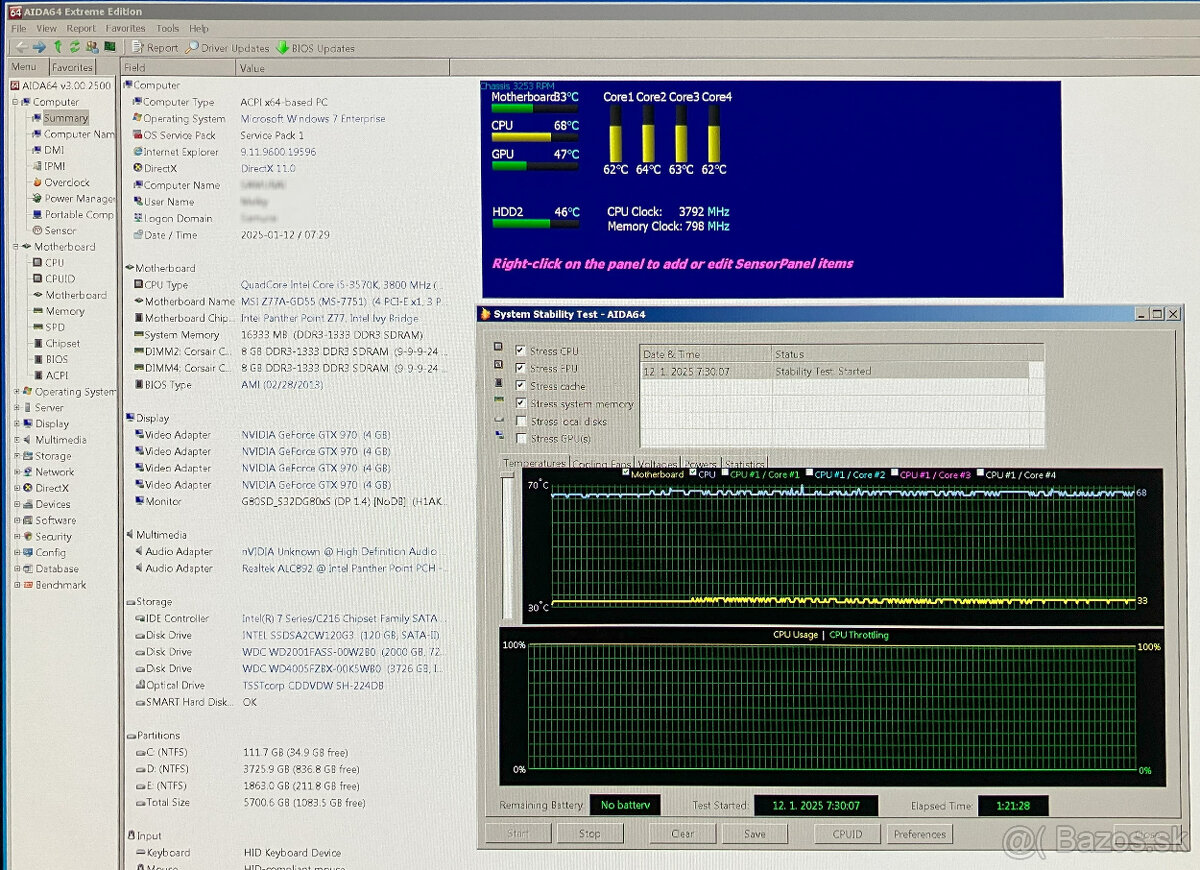Select the Sensor item in the sidebar
Viewport: 1200px width, 870px height.
click(61, 230)
